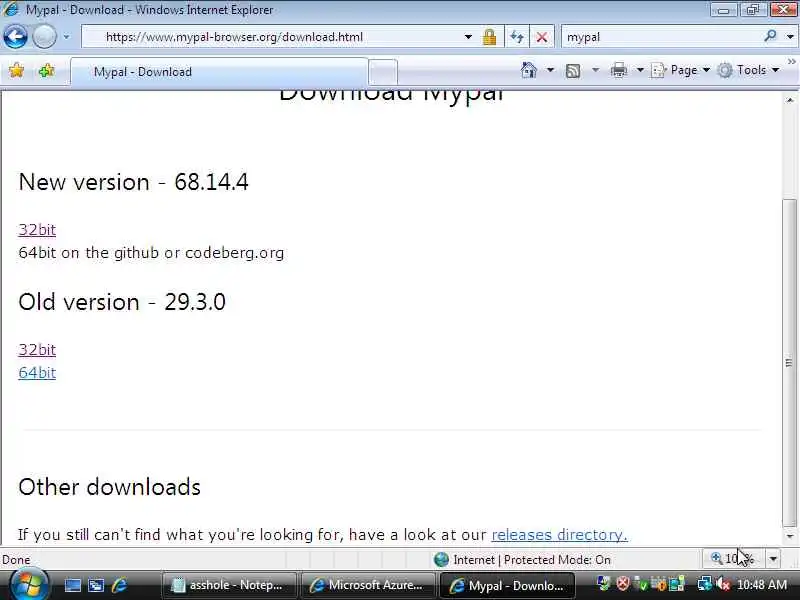Expand the Home button dropdown arrow
800x600 pixels.
tap(551, 70)
